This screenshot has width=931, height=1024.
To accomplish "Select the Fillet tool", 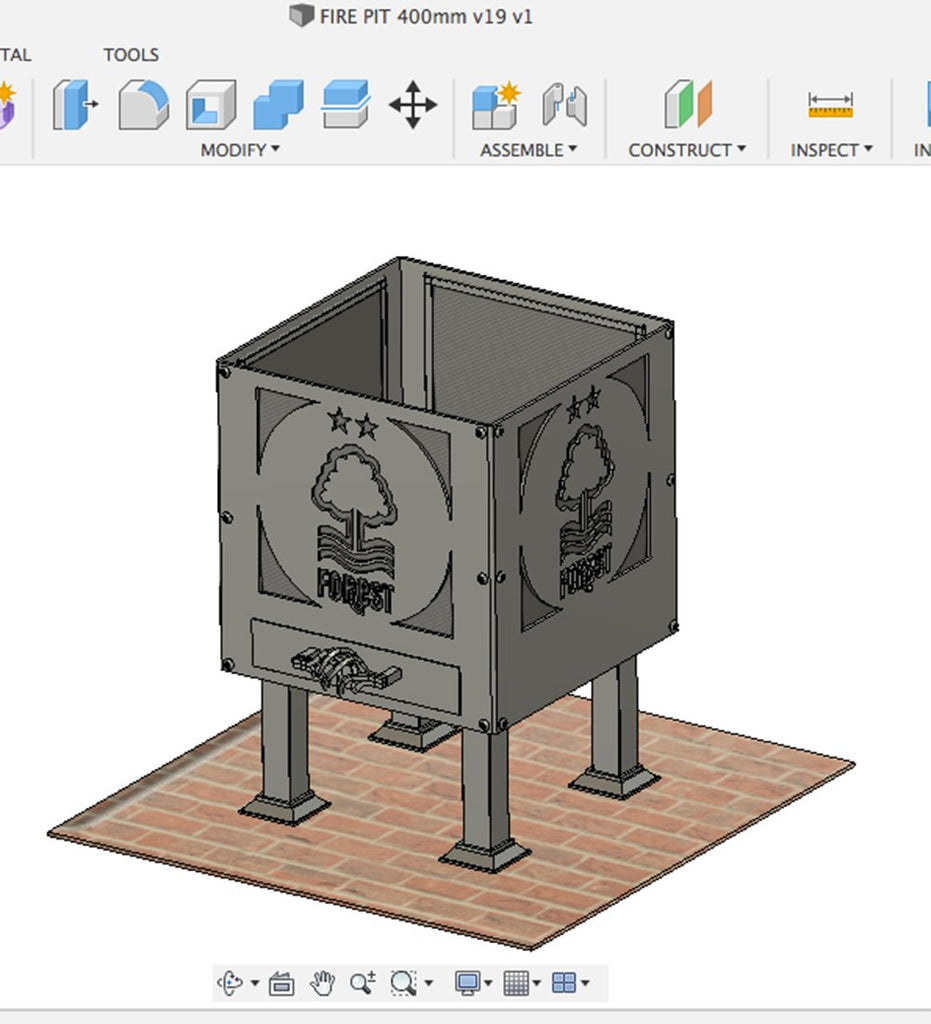I will coord(144,104).
